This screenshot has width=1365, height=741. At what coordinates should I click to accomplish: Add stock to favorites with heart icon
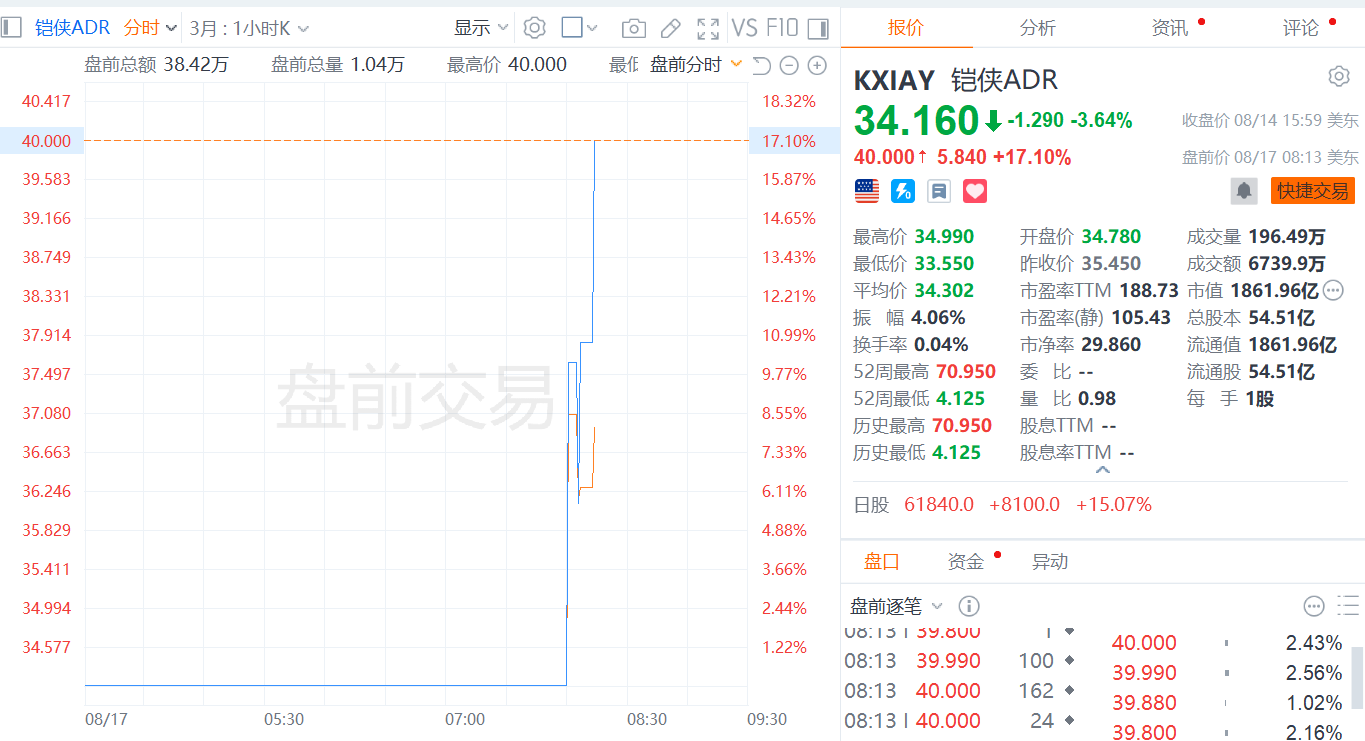pyautogui.click(x=975, y=191)
